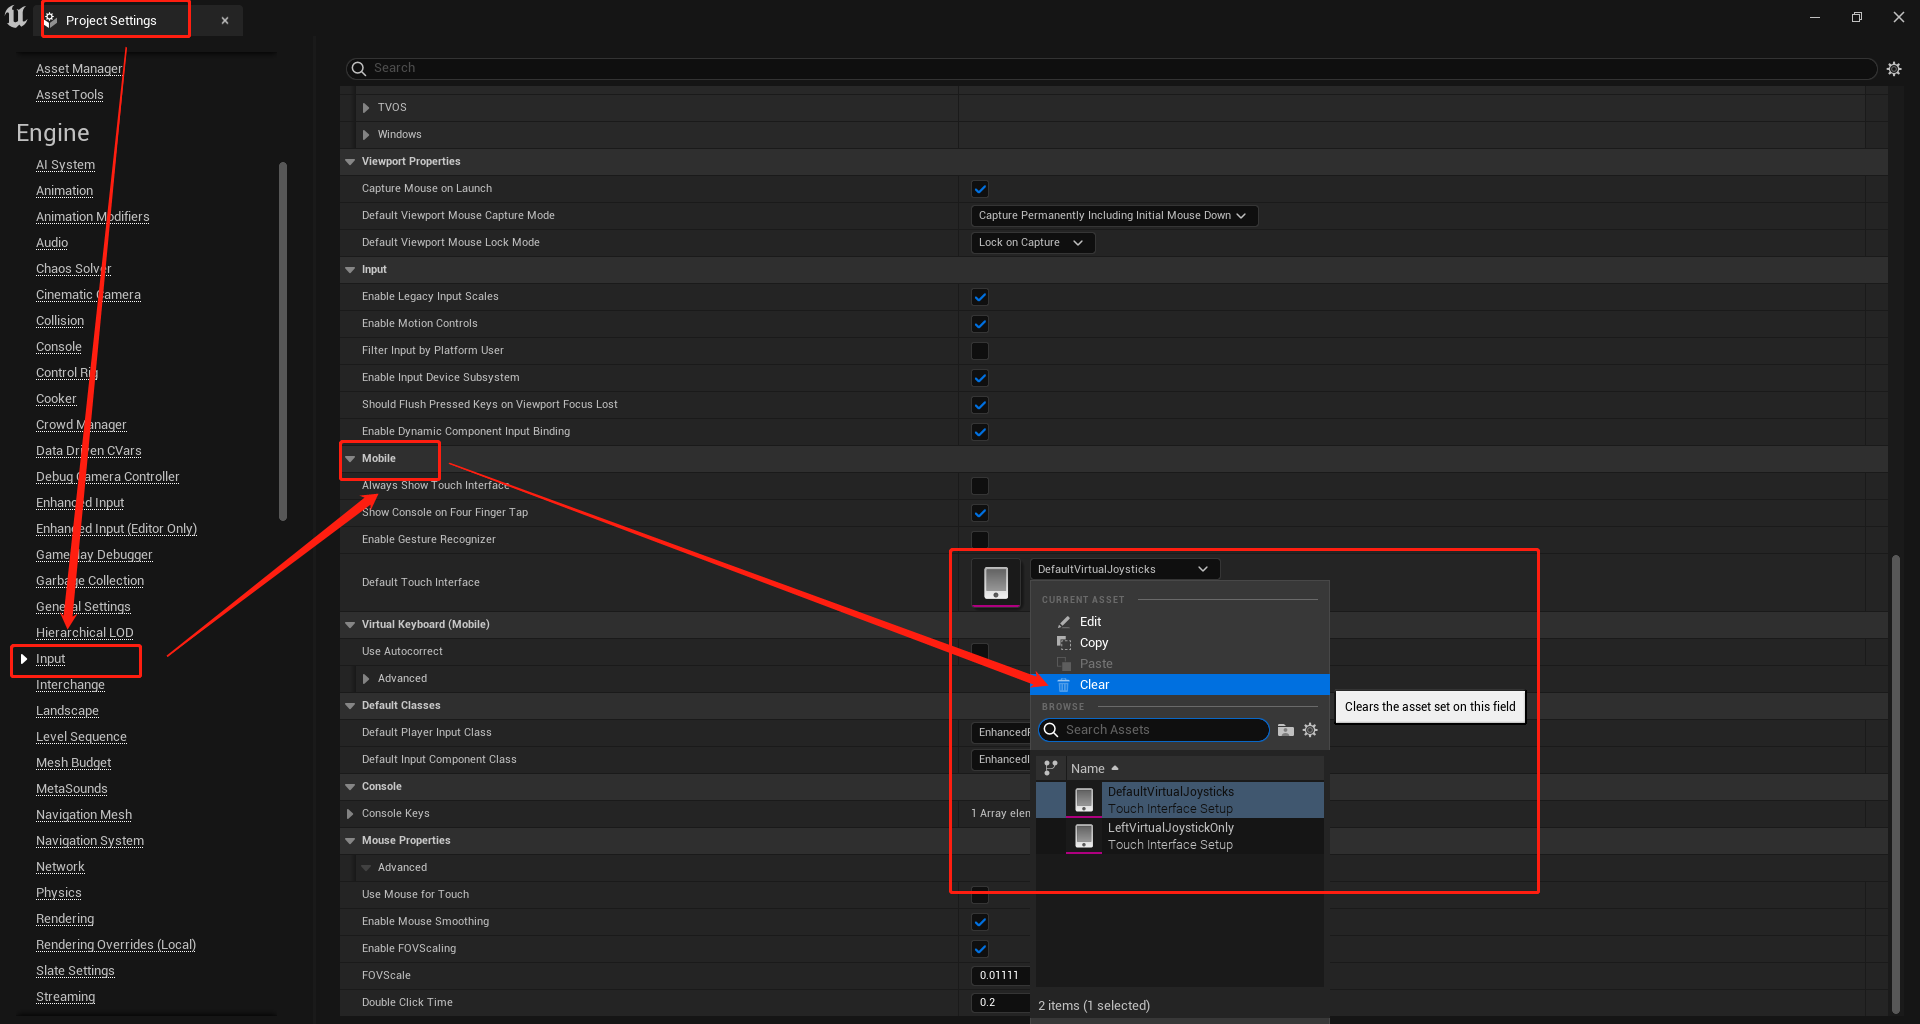Open the settings gear beside search bar
1920x1024 pixels.
tap(1893, 69)
